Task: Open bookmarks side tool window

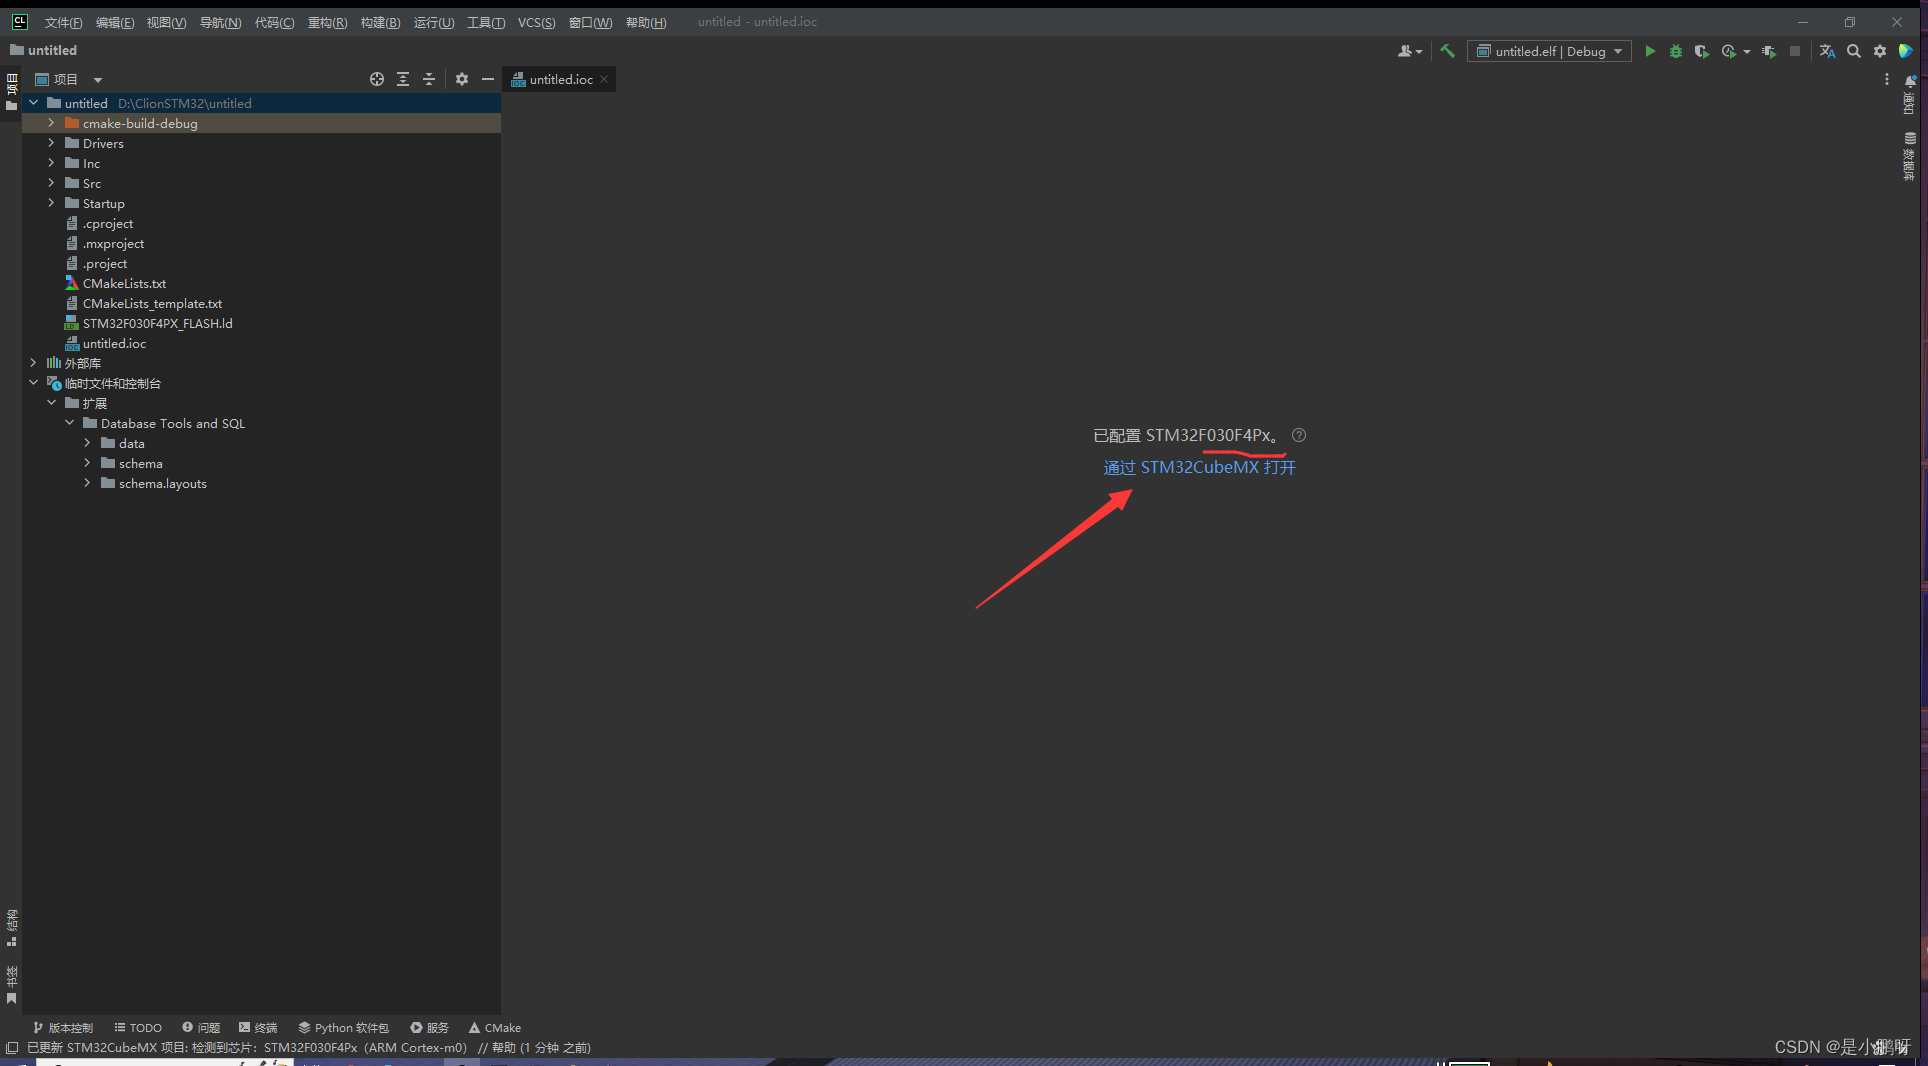Action: [11, 984]
